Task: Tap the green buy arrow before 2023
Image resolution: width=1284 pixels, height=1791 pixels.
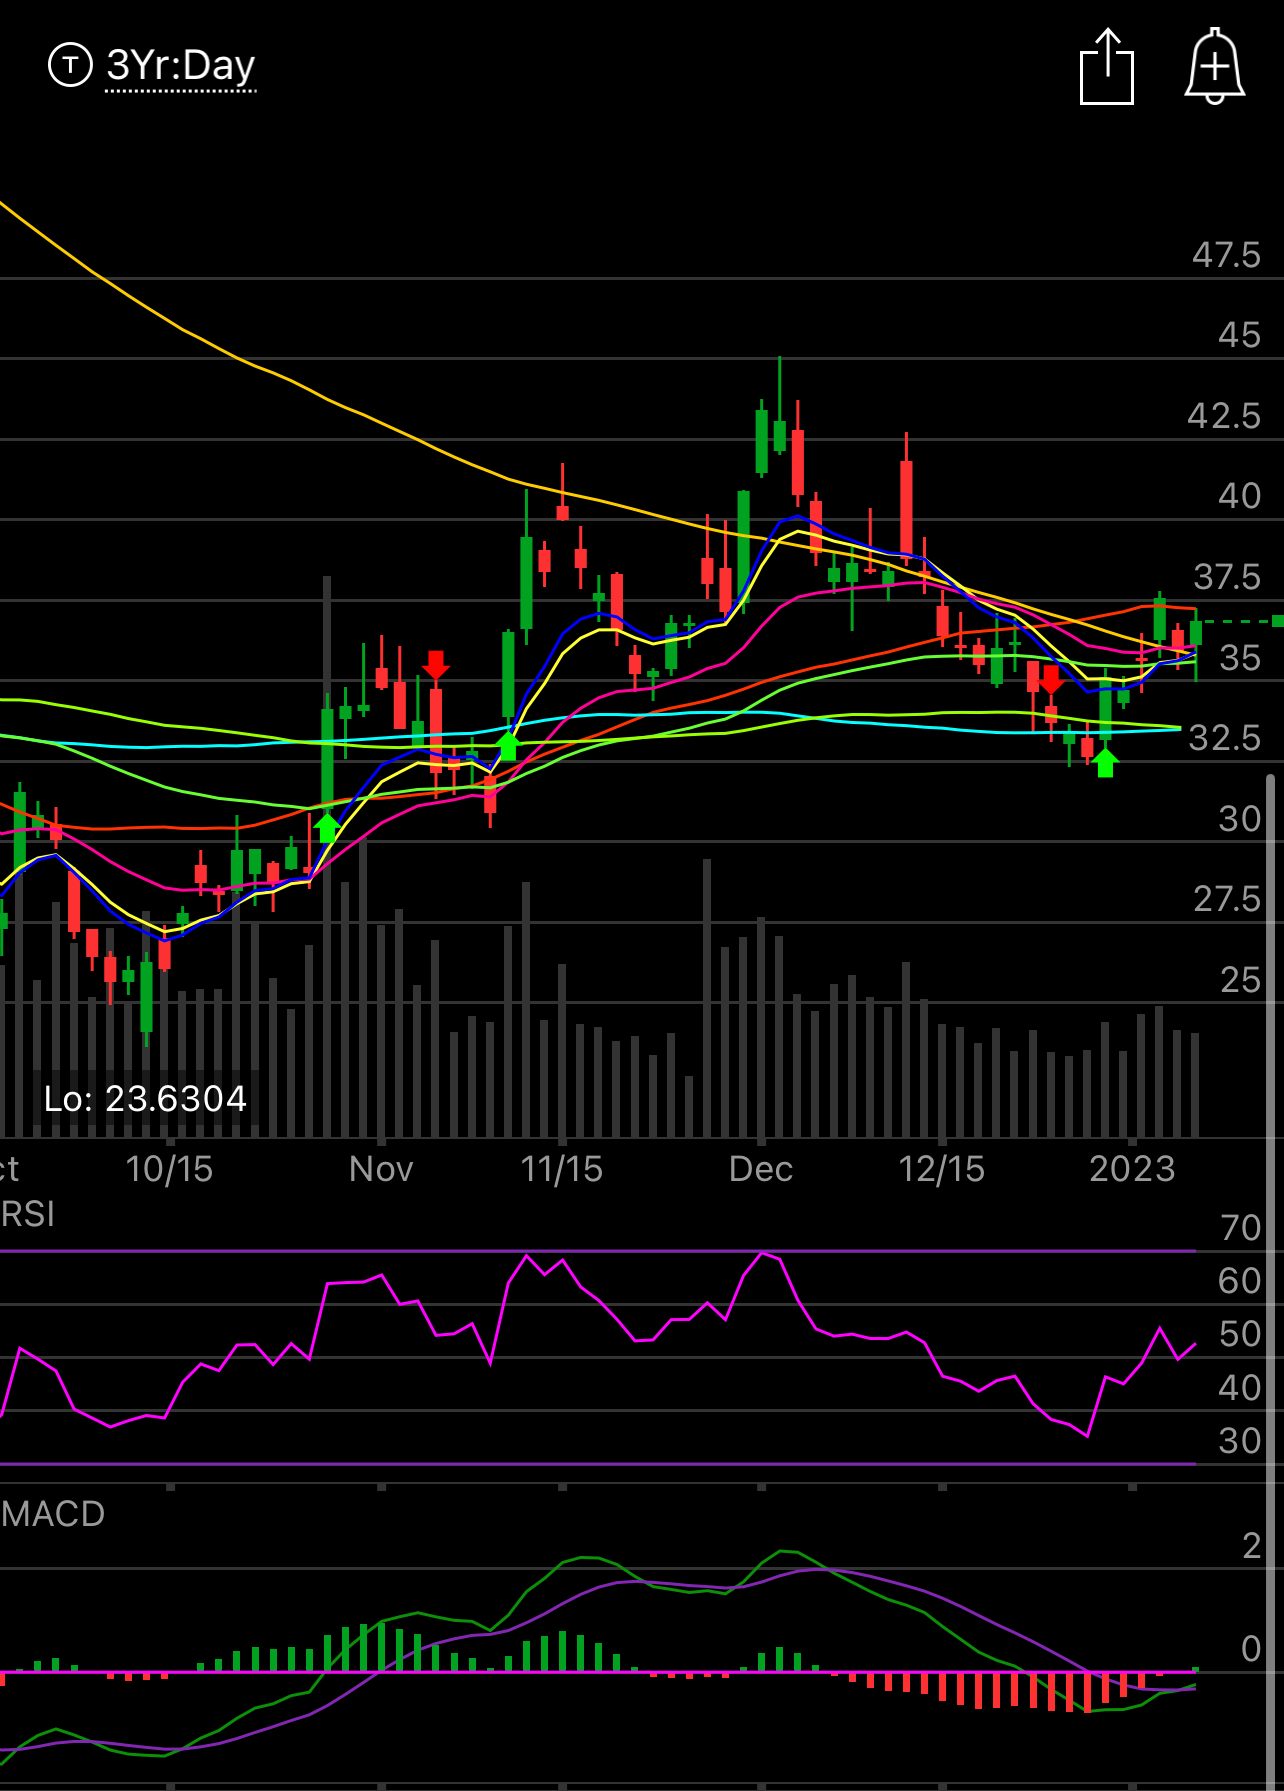Action: pos(1105,763)
